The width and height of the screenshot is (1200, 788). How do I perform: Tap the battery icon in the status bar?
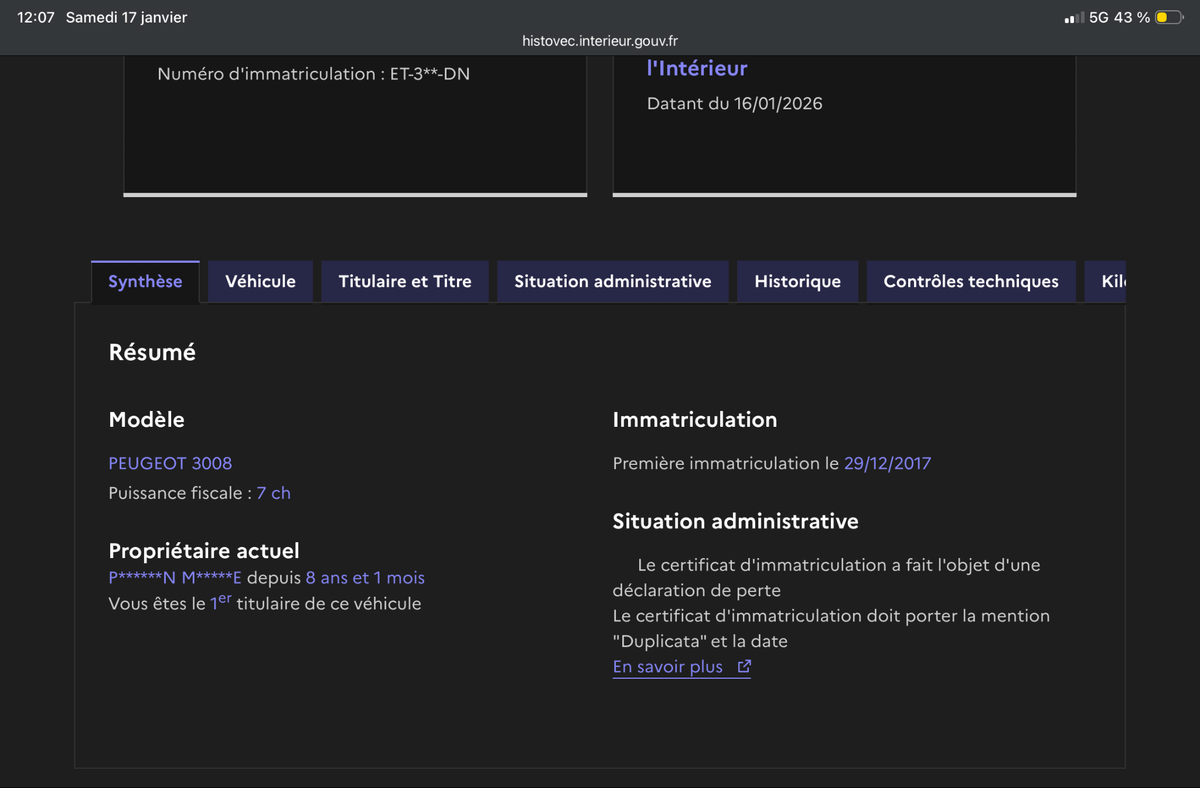point(1168,18)
